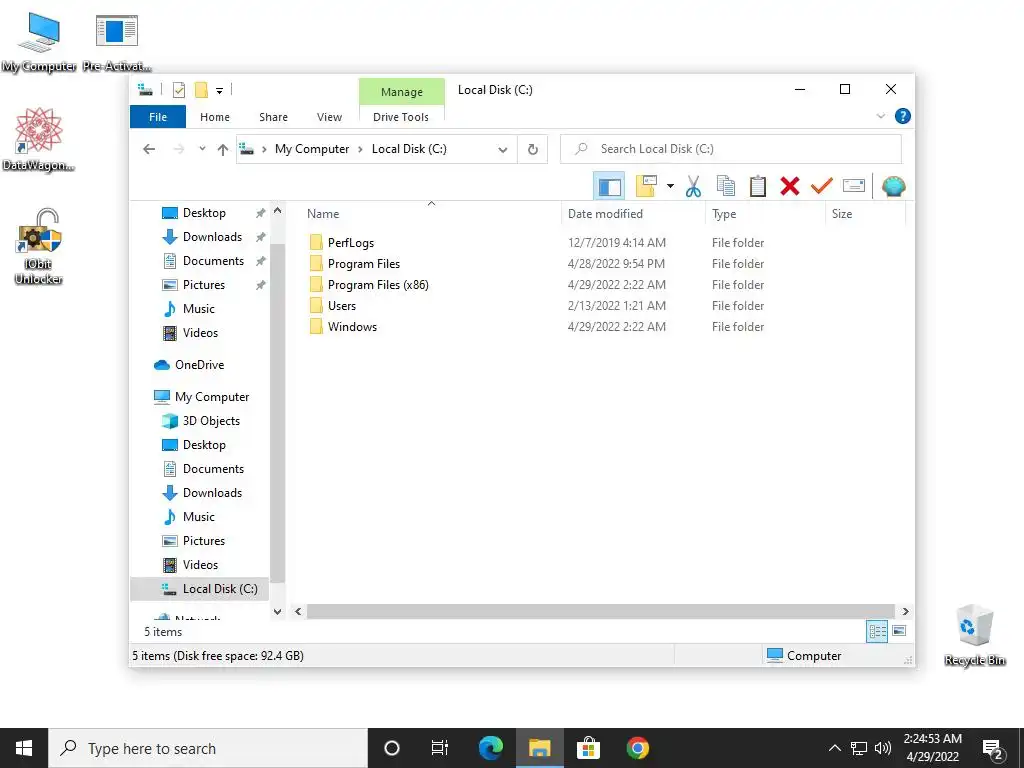Click the Cortana circle taskbar icon
1024x768 pixels.
pos(392,748)
